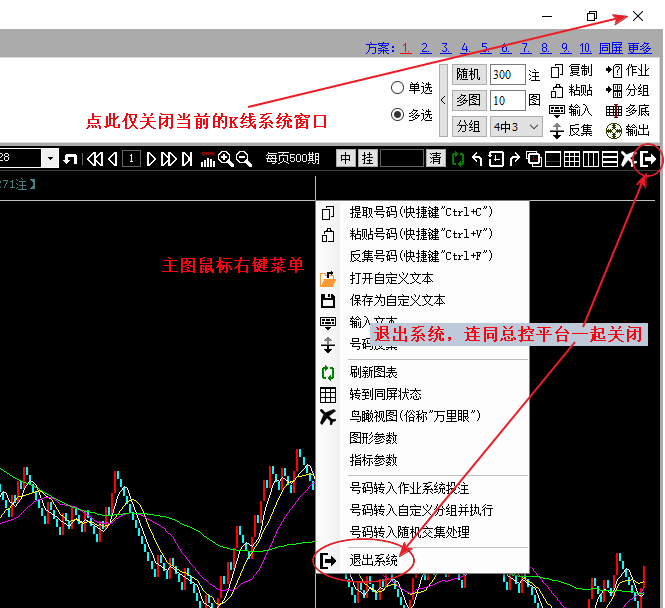Click the 反集 invert set icon

[558, 130]
